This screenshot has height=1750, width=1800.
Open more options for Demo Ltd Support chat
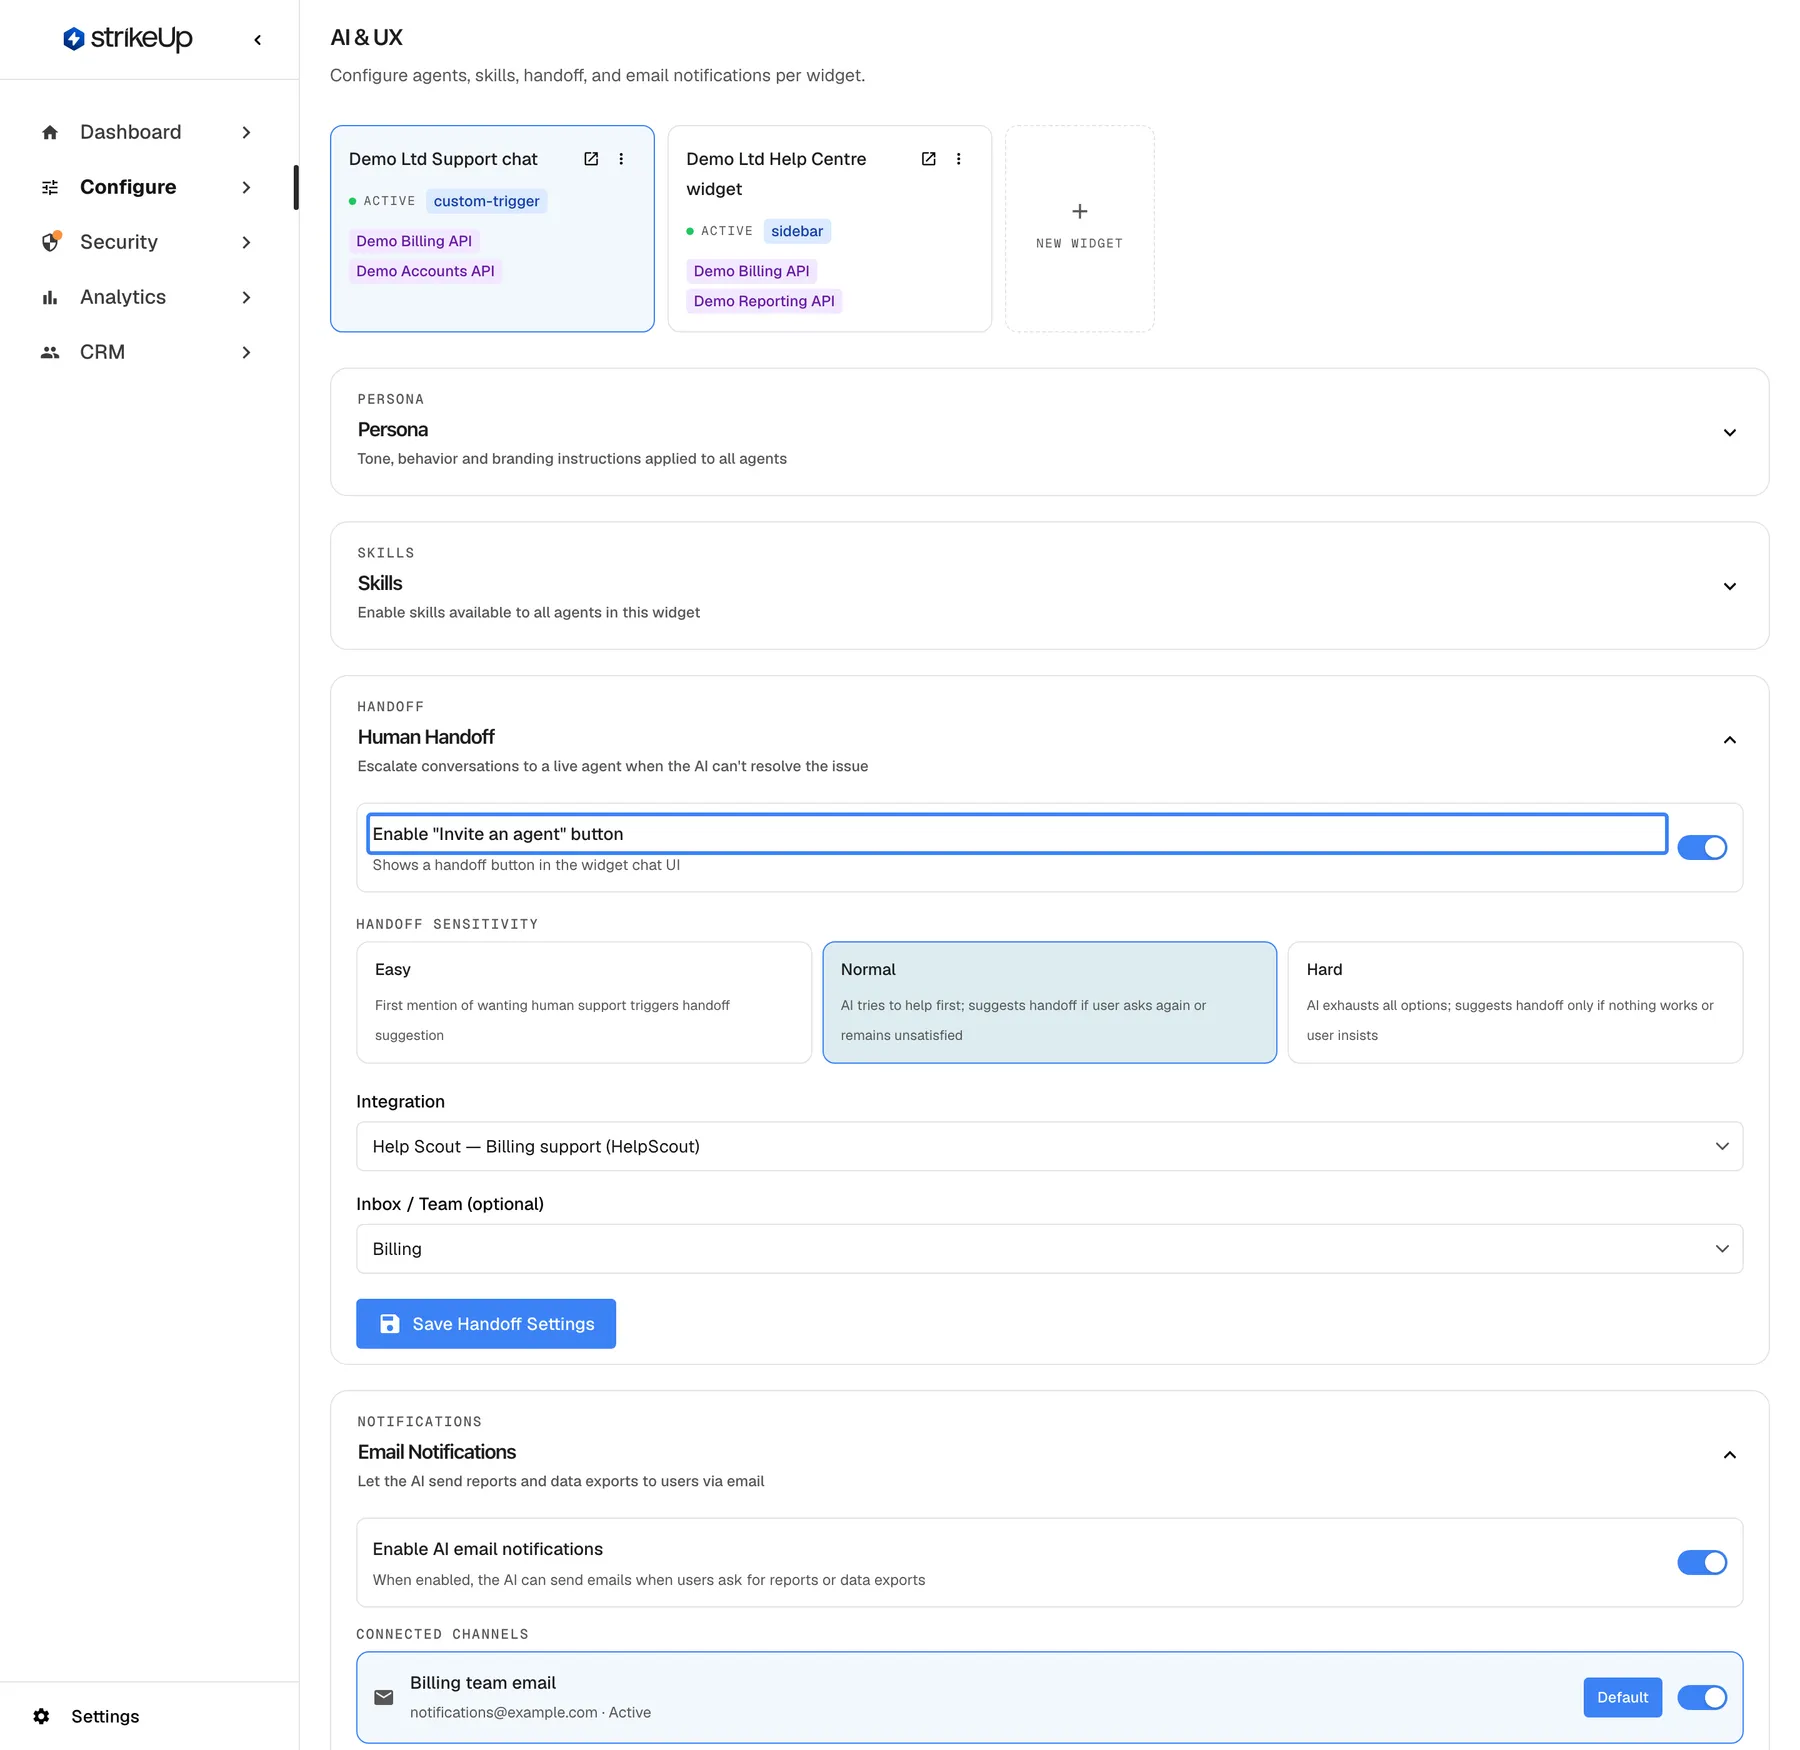pos(621,159)
